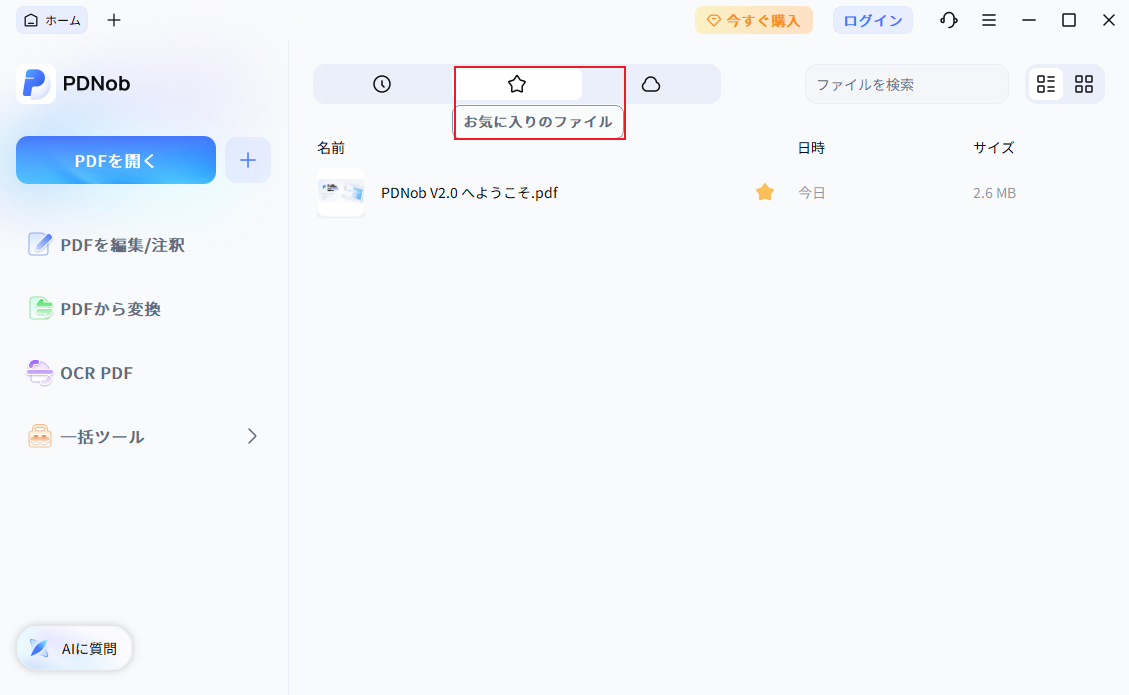Click the 今すぐ購入 purchase button
The width and height of the screenshot is (1129, 695).
(754, 19)
